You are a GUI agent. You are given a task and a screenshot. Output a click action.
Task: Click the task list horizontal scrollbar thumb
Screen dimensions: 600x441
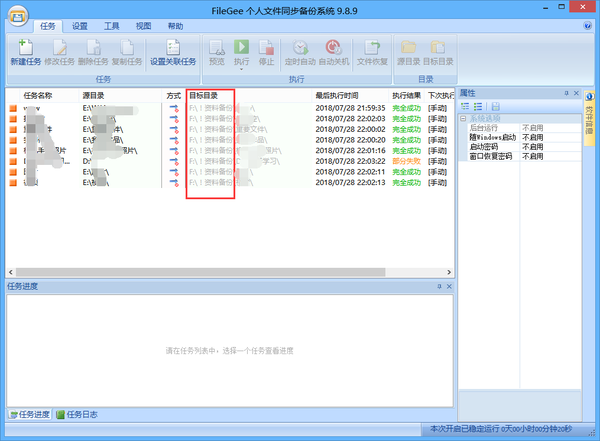point(200,272)
